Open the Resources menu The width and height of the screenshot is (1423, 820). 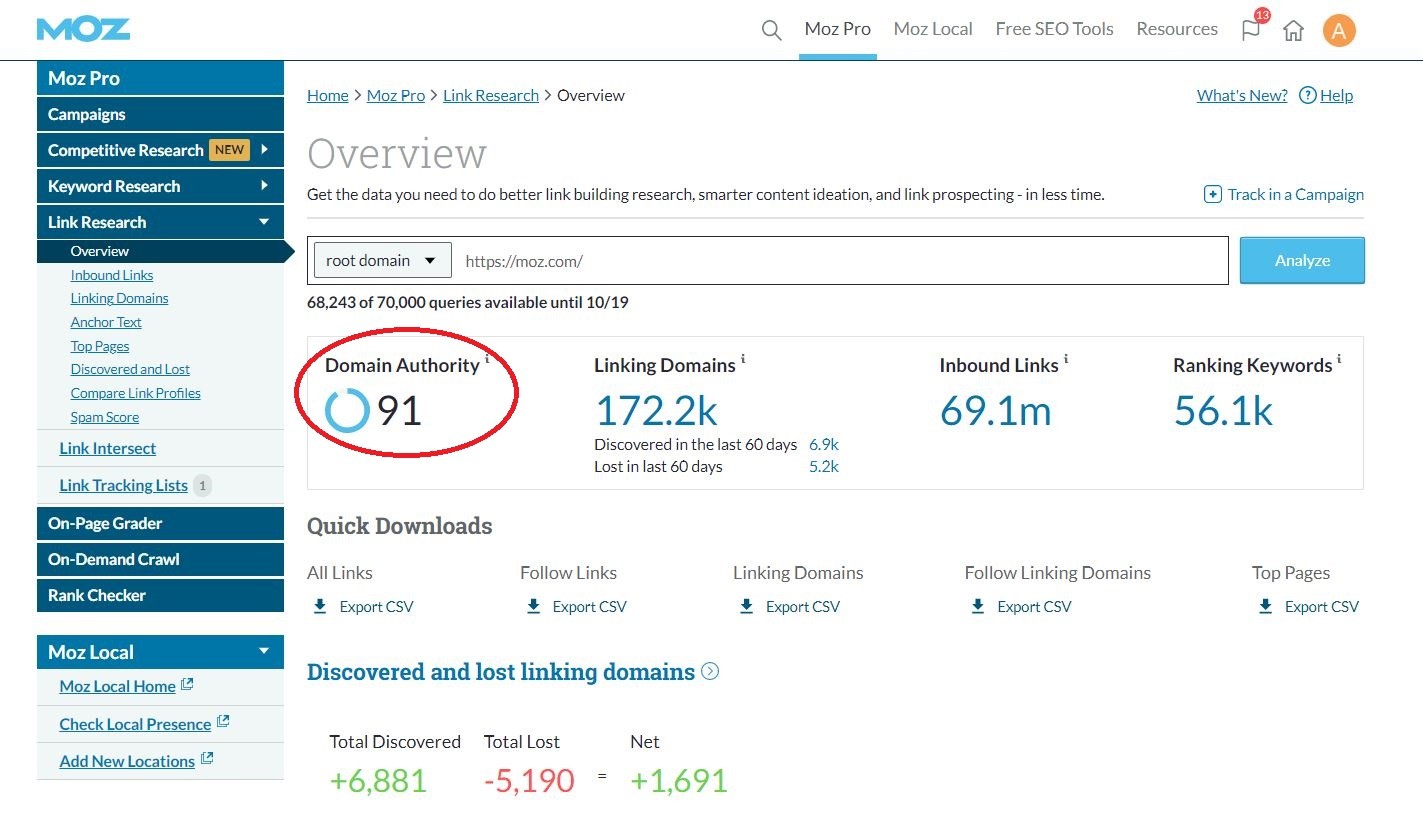[1177, 29]
